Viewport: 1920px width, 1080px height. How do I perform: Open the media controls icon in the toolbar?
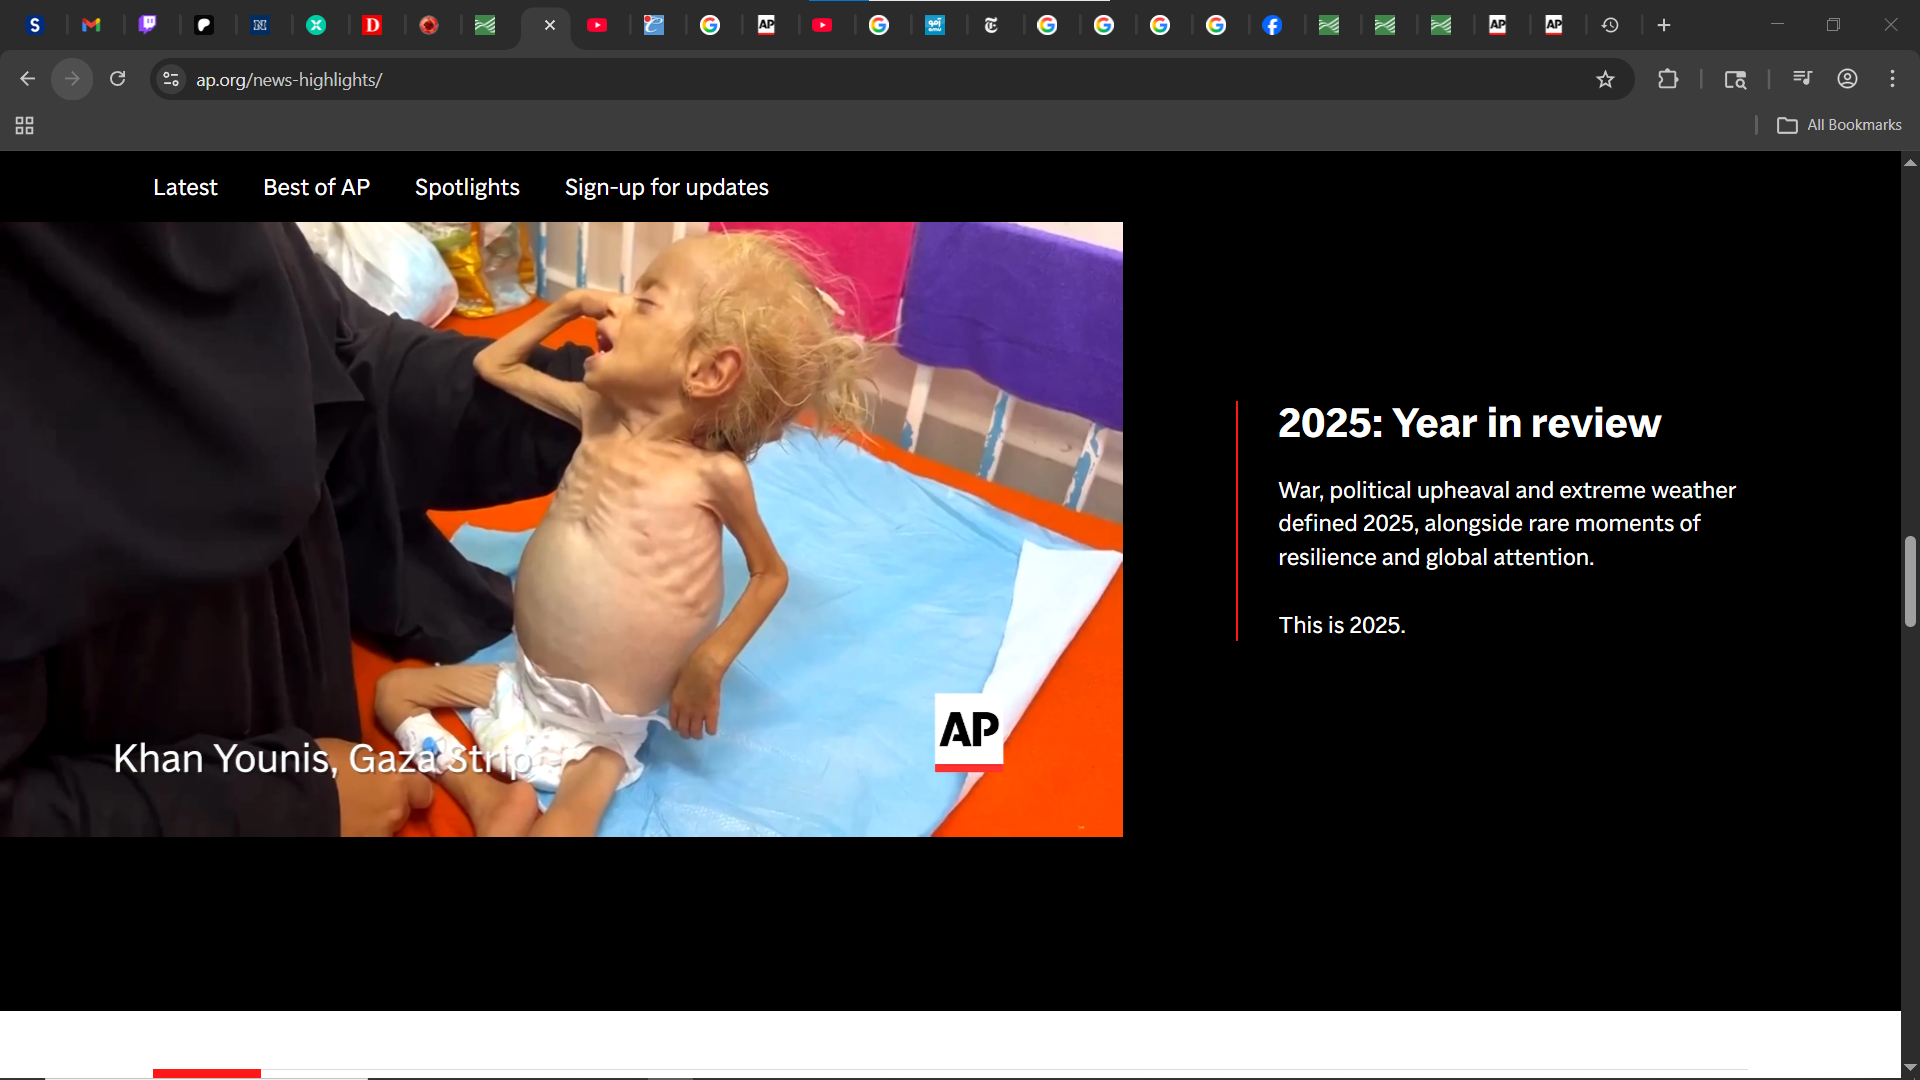pos(1802,79)
